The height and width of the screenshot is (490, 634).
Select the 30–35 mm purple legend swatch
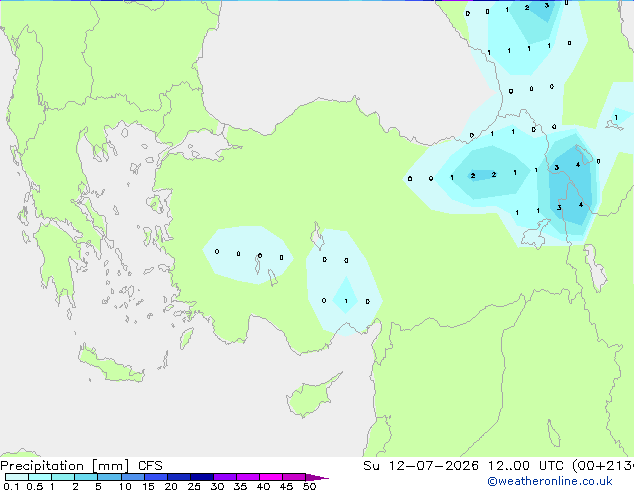pyautogui.click(x=225, y=477)
